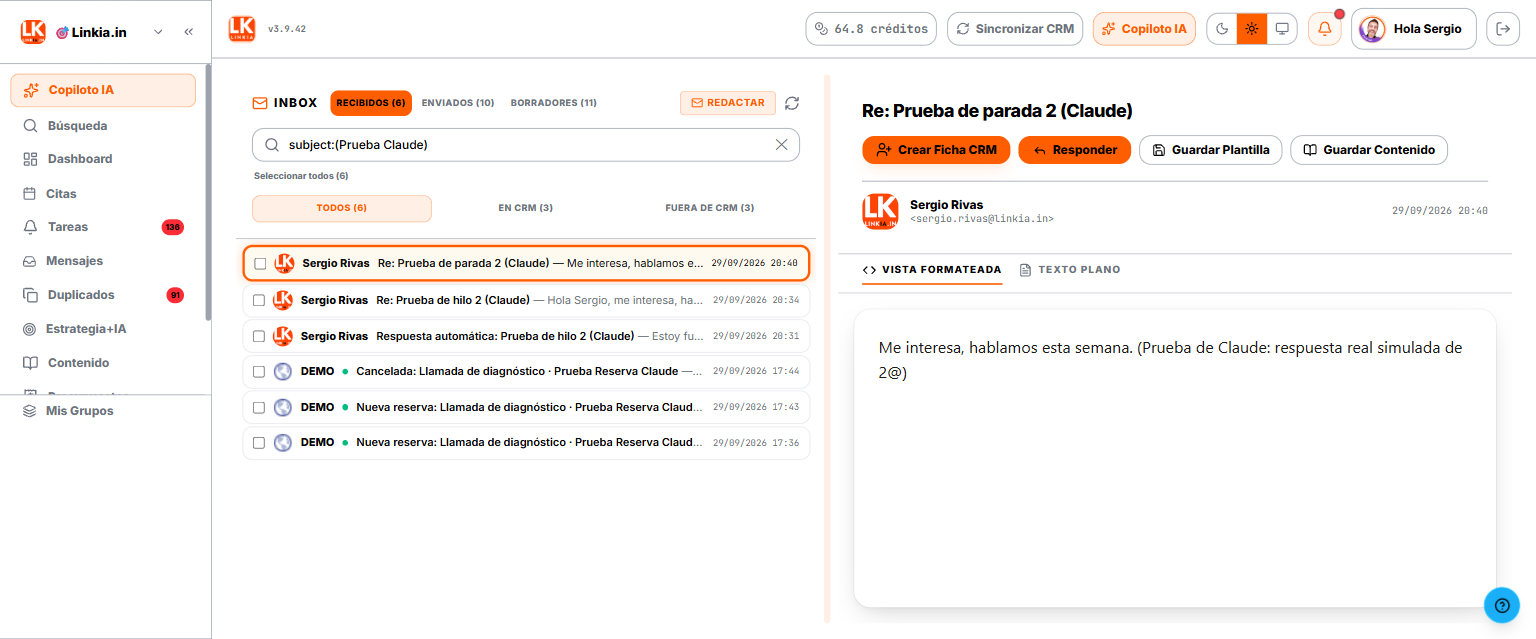Click globe avatar on 17:36 email row
Viewport: 1536px width, 639px height.
pyautogui.click(x=283, y=442)
